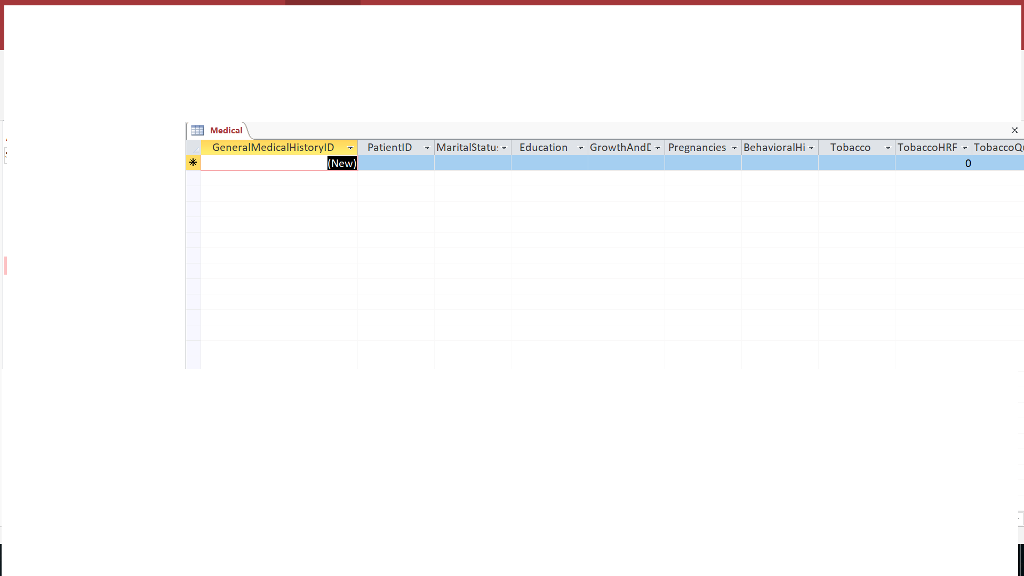Click the Tobacco cell in new row
The height and width of the screenshot is (576, 1024).
coord(857,163)
